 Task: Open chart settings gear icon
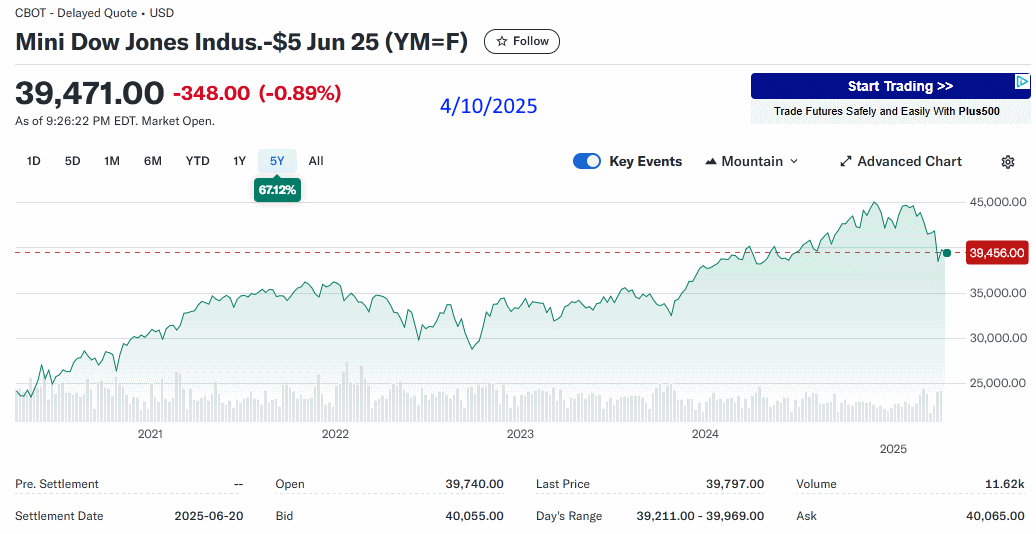(x=1008, y=162)
